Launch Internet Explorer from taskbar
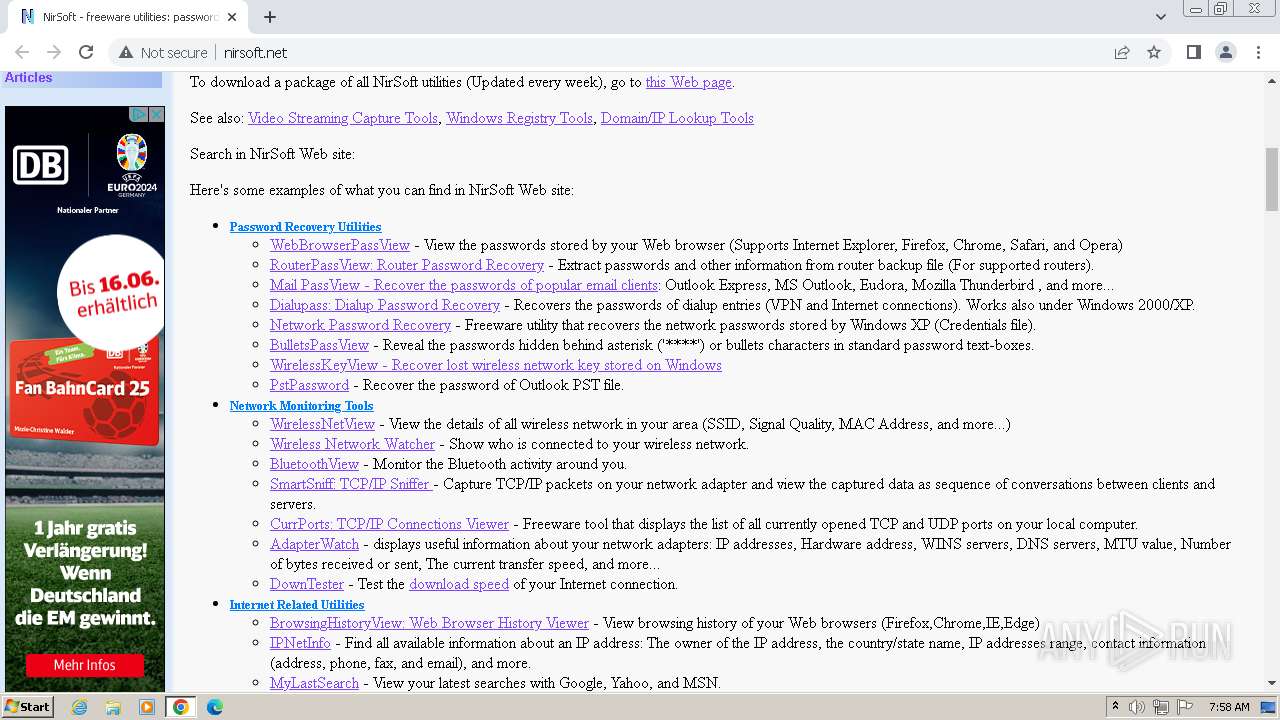This screenshot has width=1280, height=720. pyautogui.click(x=79, y=707)
